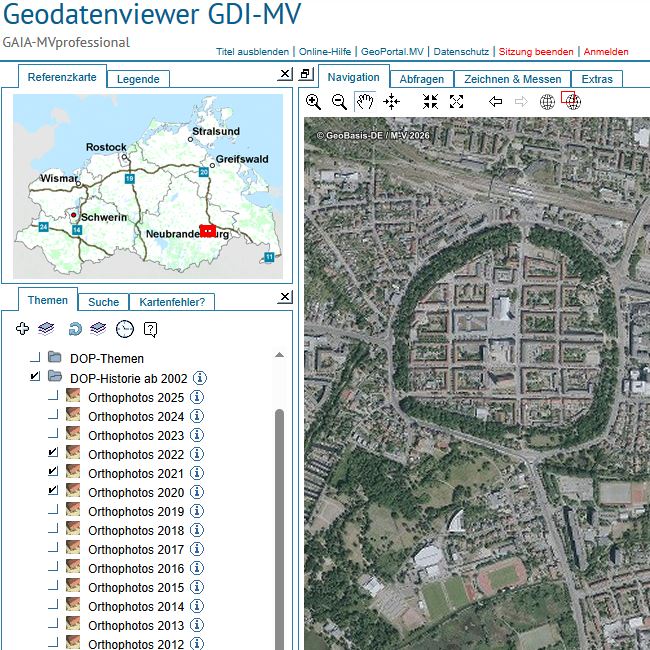
Task: Click the themes list up arrow
Action: click(x=279, y=355)
